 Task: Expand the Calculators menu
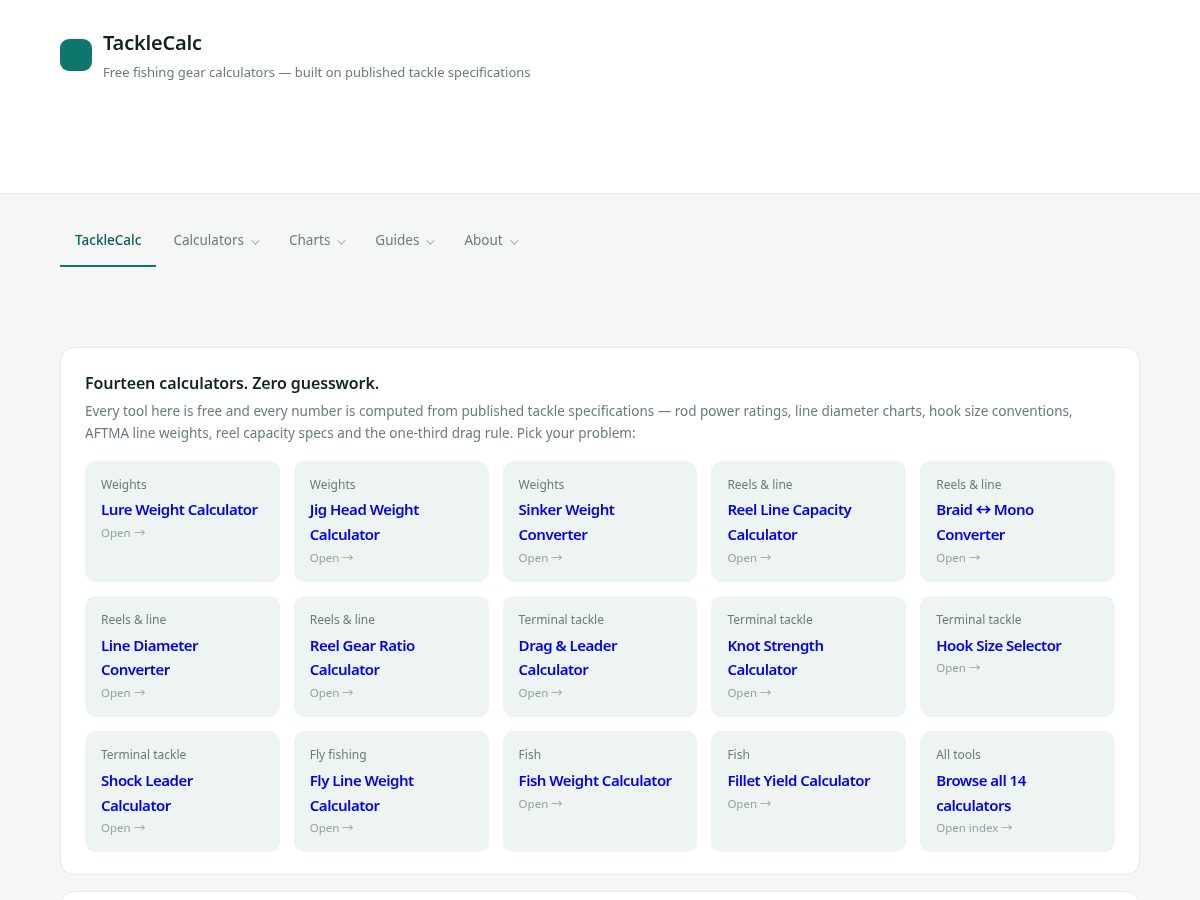(216, 240)
